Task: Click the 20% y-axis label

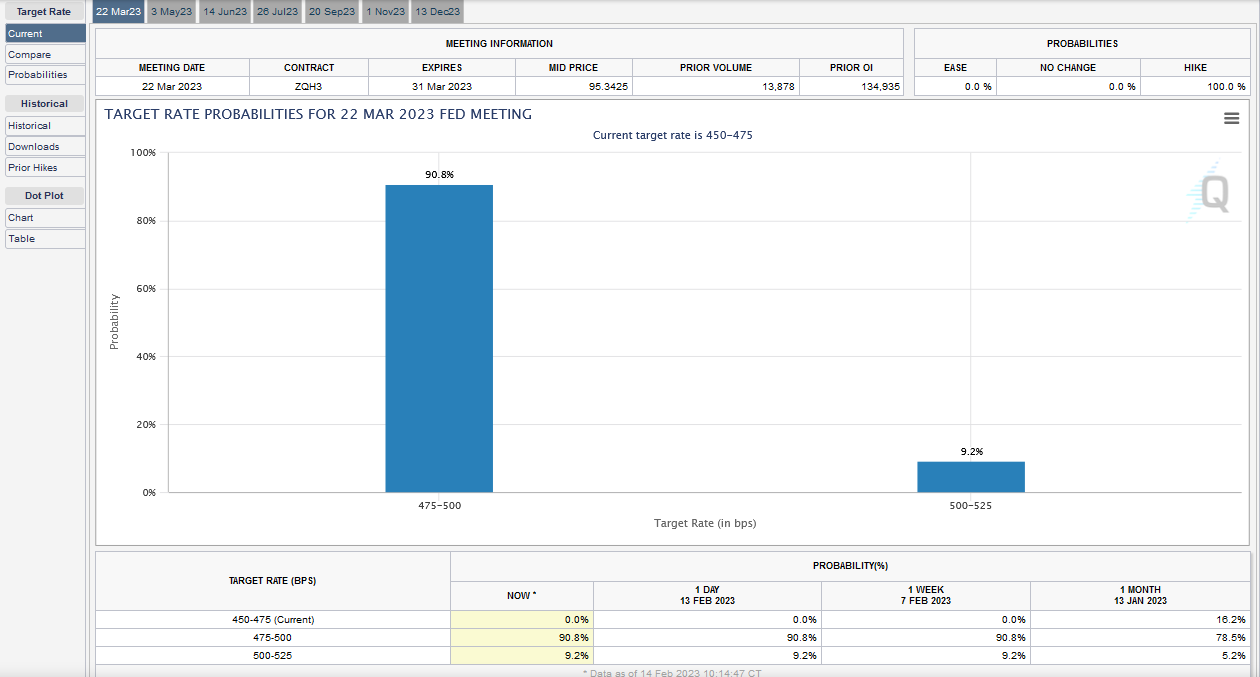Action: point(146,425)
